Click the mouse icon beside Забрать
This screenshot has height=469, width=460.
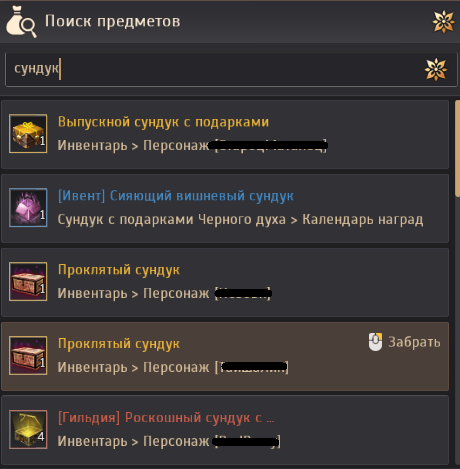tap(375, 342)
